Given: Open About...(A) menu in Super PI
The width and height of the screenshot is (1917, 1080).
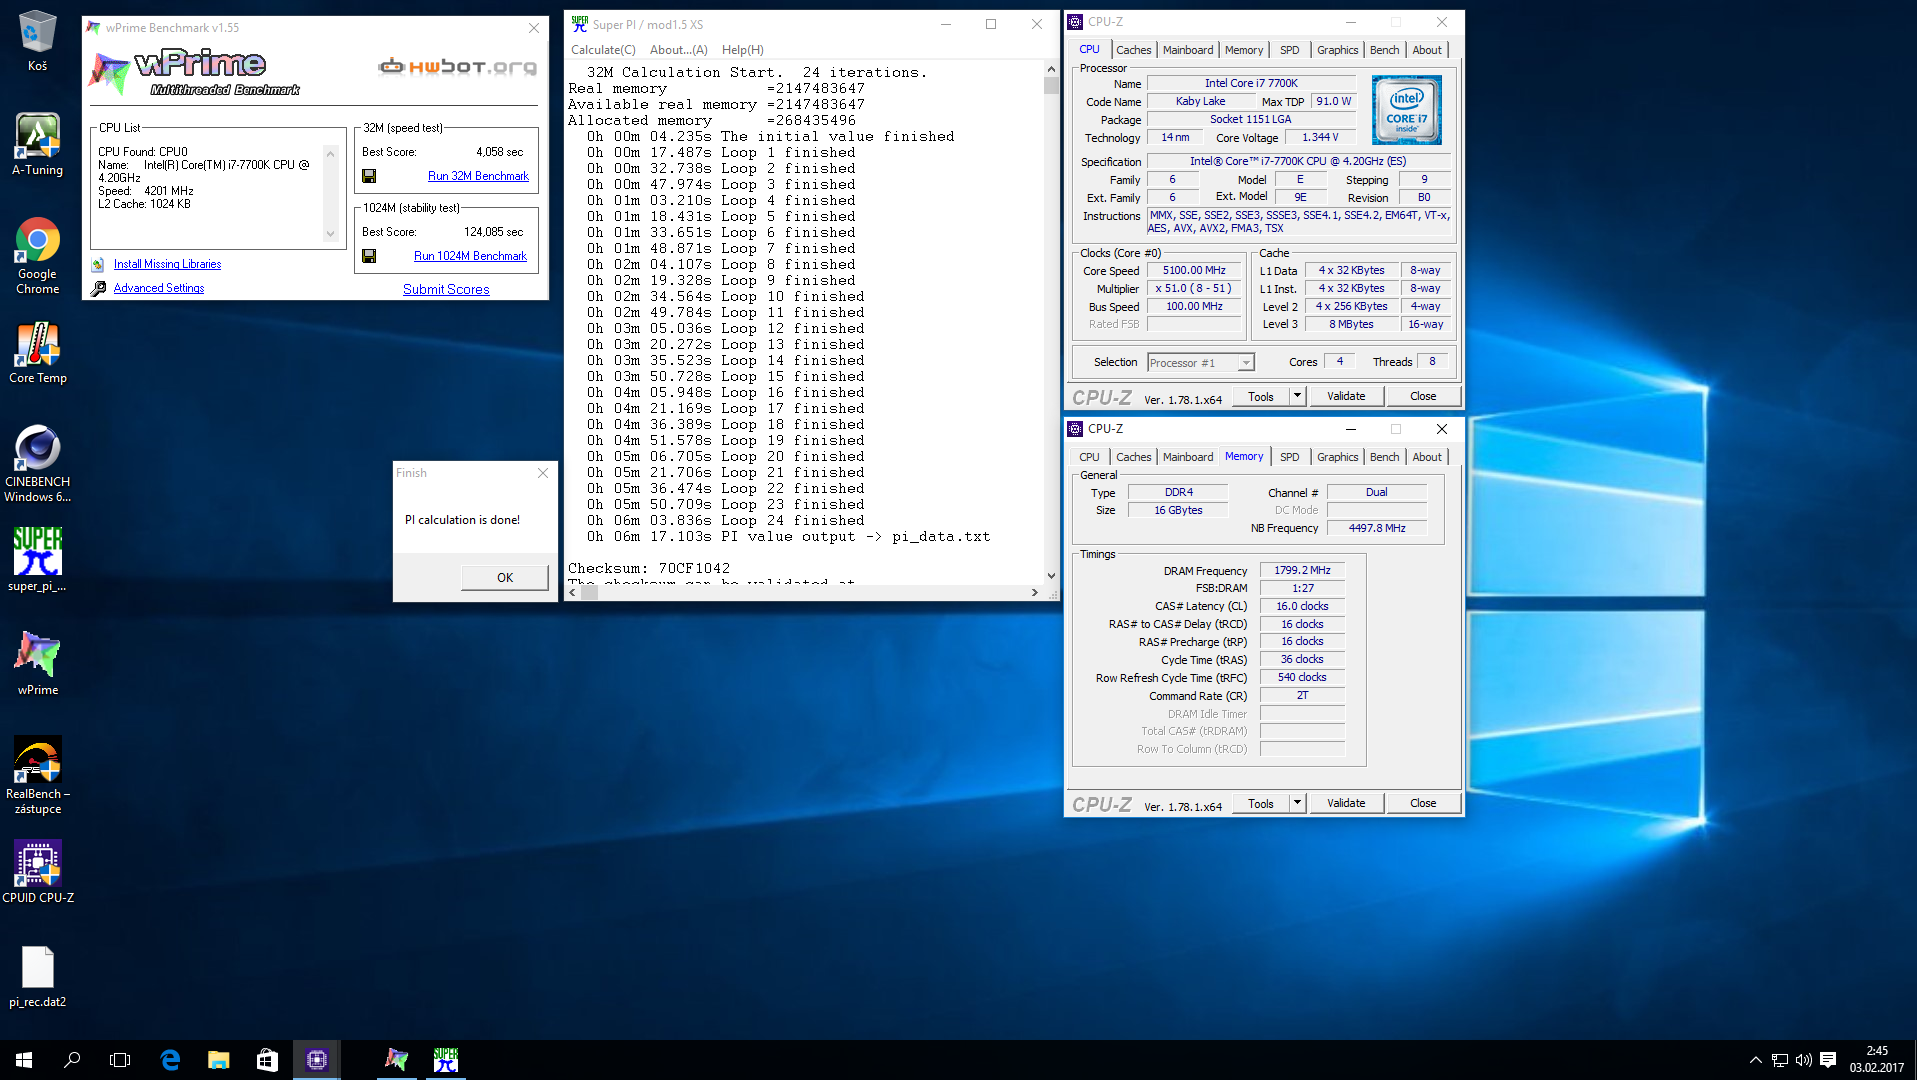Looking at the screenshot, I should (678, 50).
